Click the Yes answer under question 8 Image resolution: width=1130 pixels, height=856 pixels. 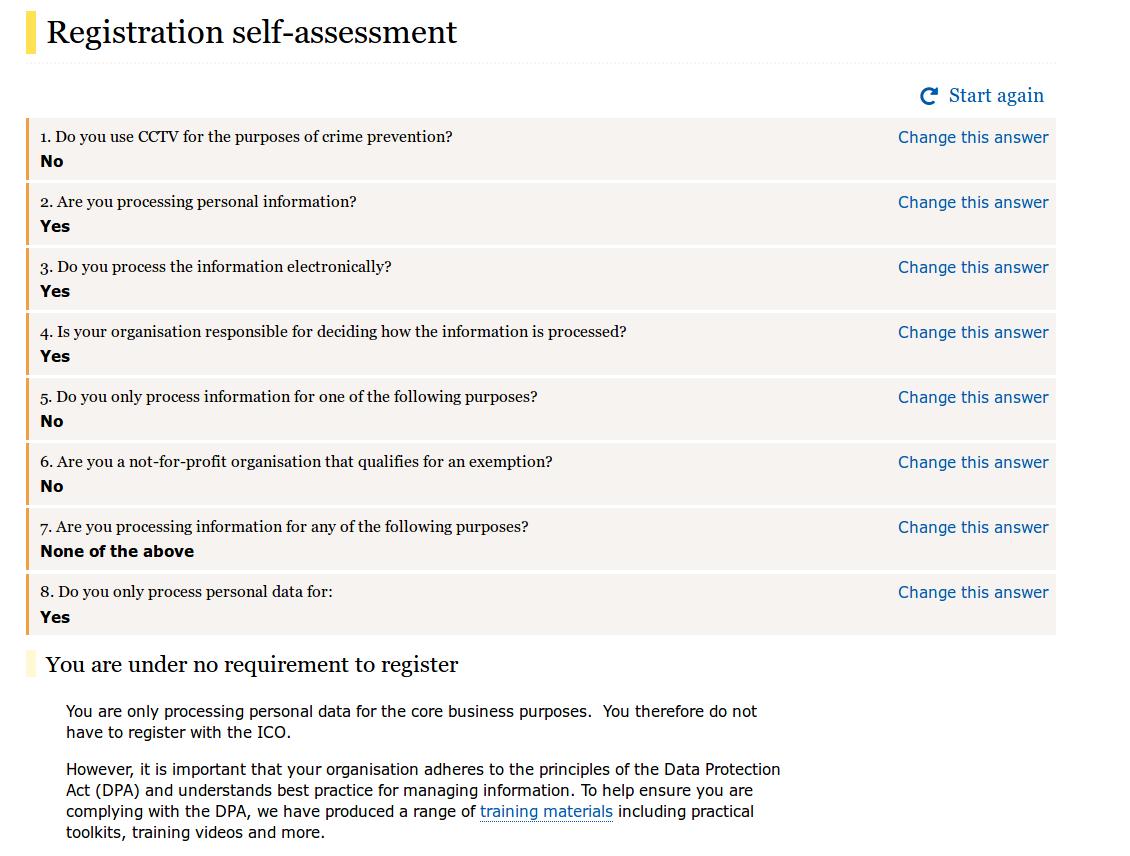[55, 618]
